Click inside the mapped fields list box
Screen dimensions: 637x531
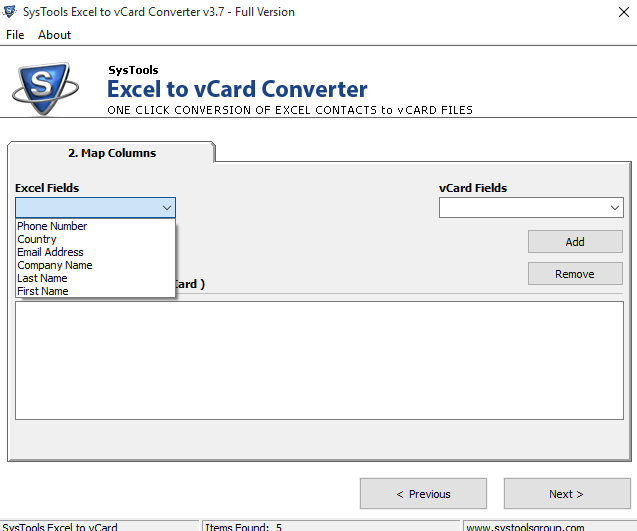(319, 360)
